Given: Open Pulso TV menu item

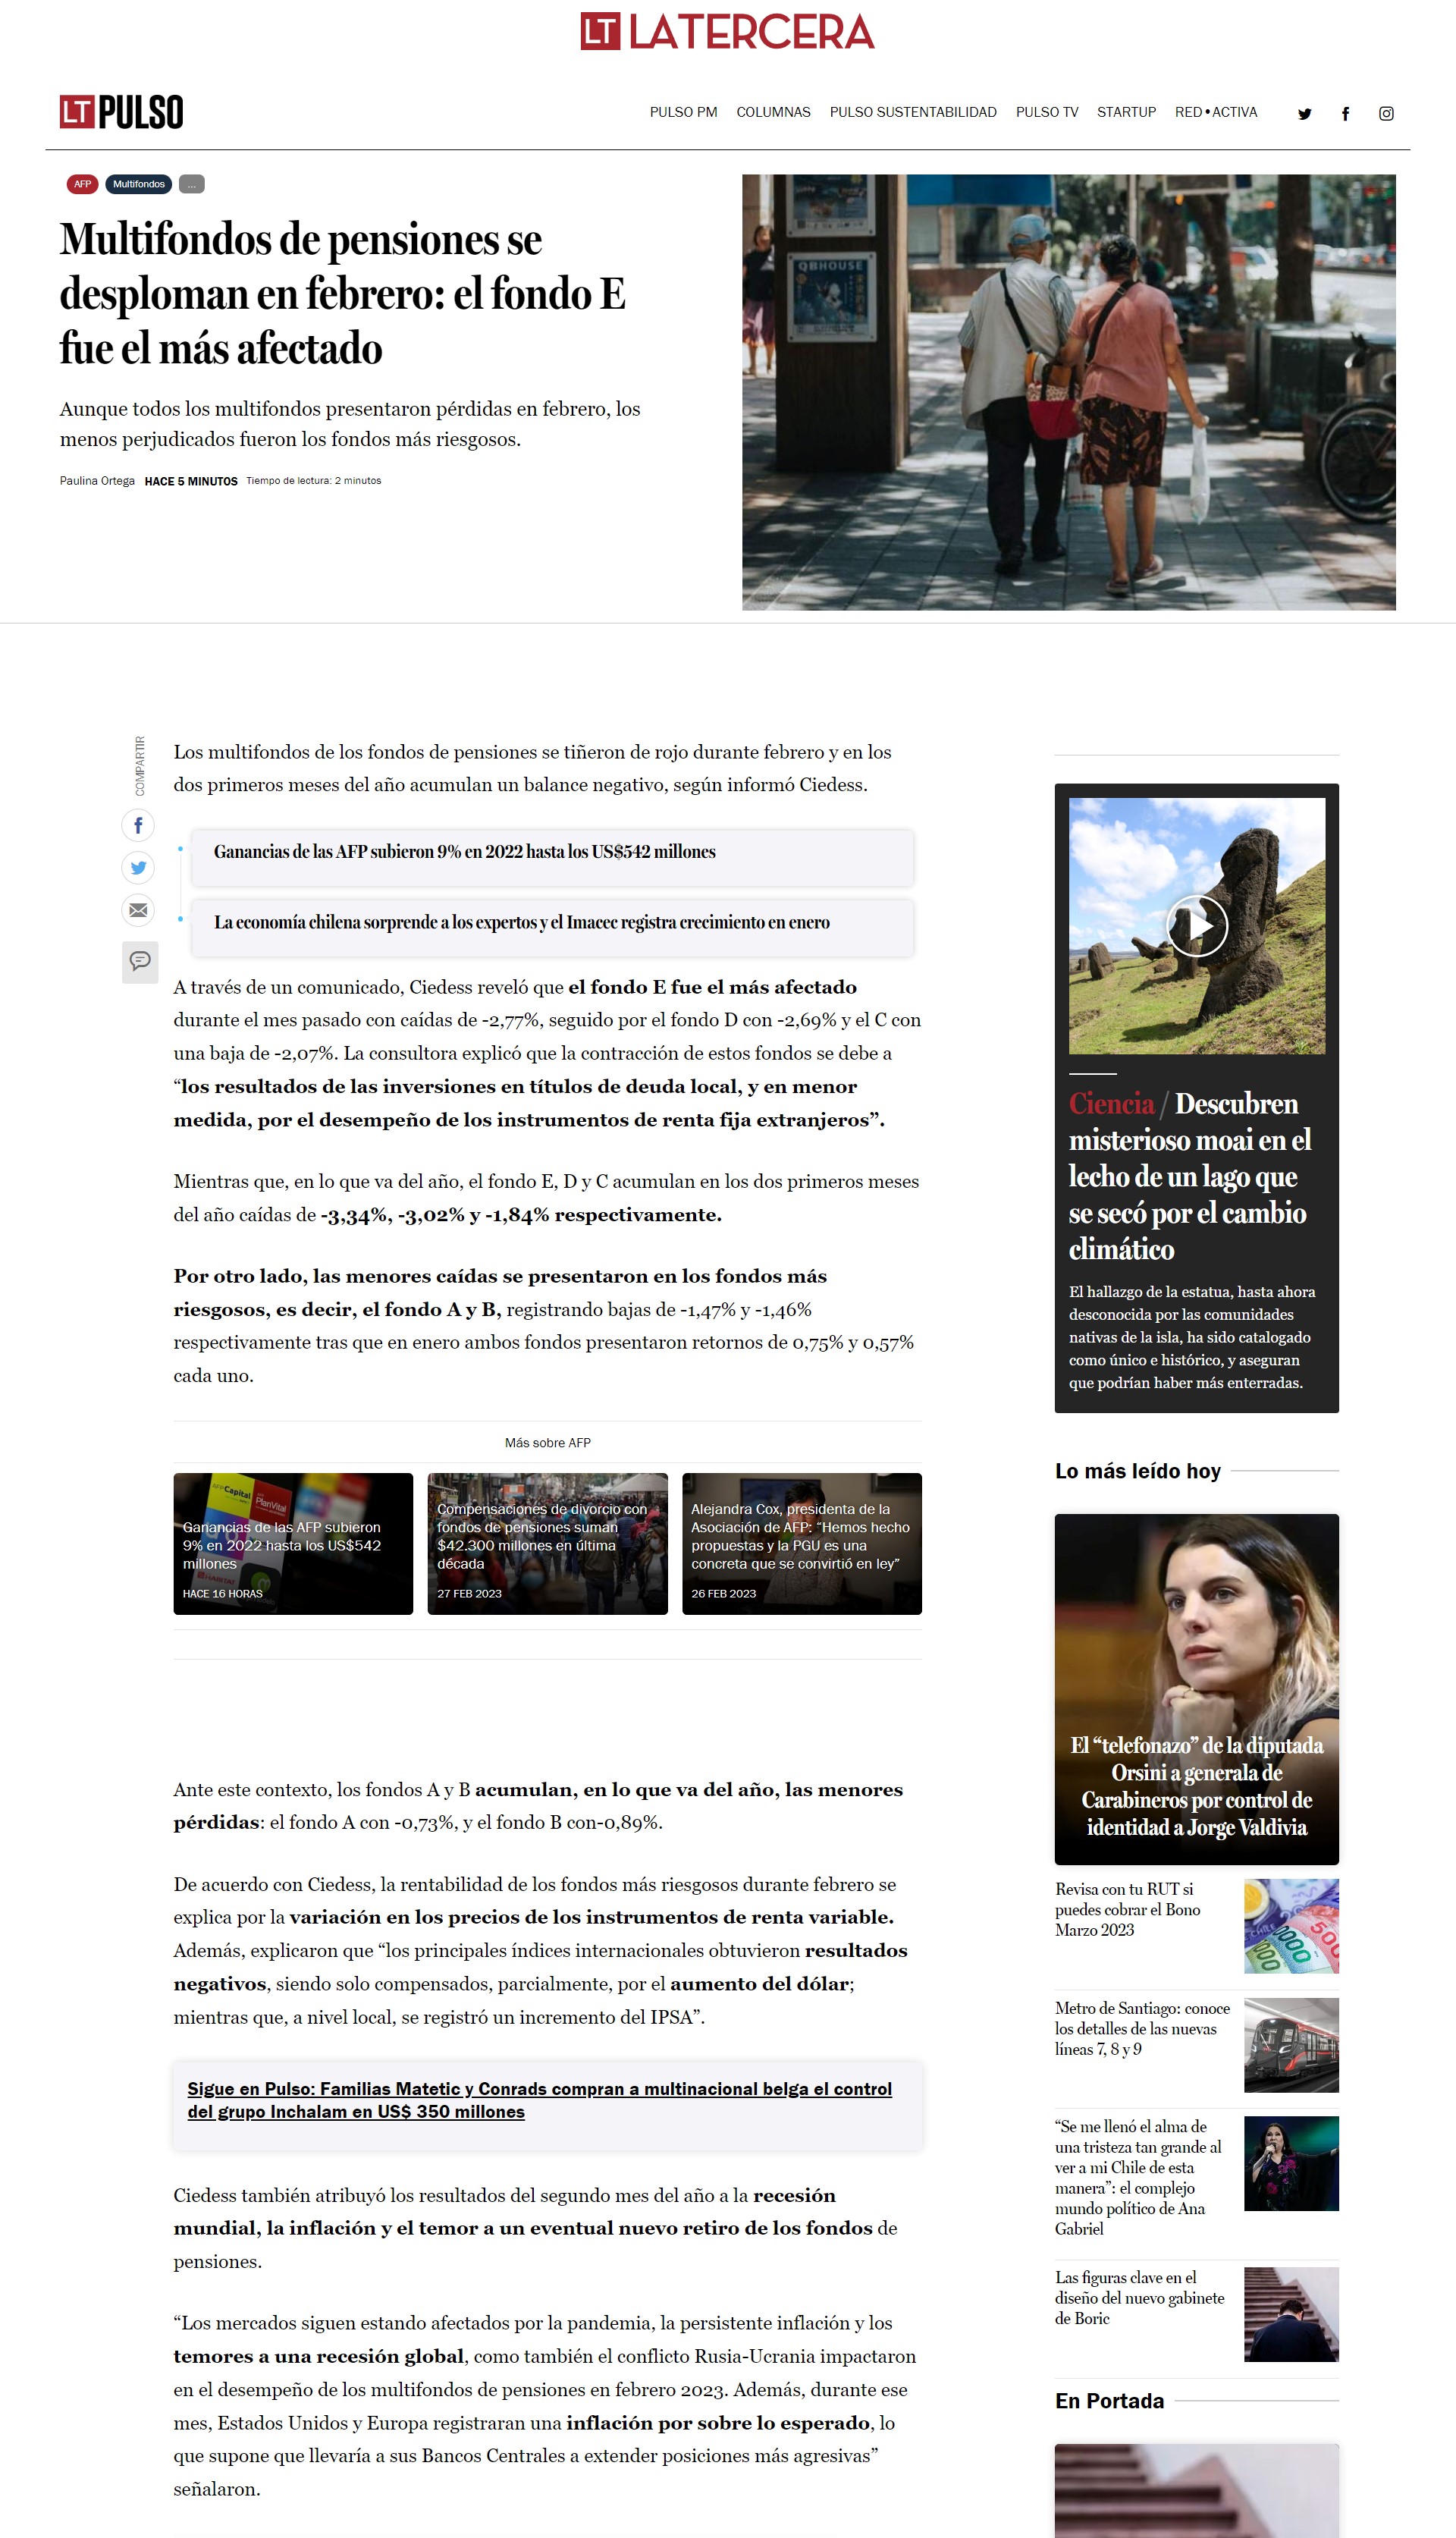Looking at the screenshot, I should [1047, 112].
